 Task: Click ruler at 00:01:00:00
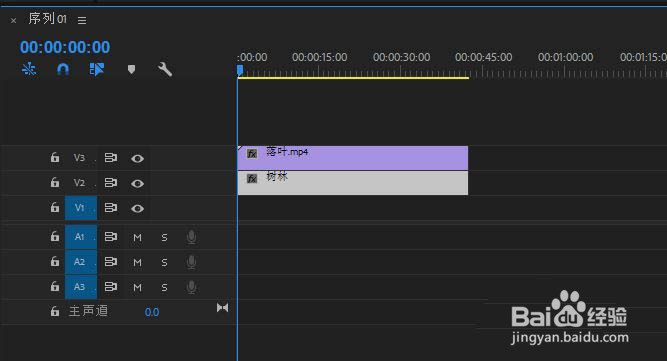click(565, 57)
